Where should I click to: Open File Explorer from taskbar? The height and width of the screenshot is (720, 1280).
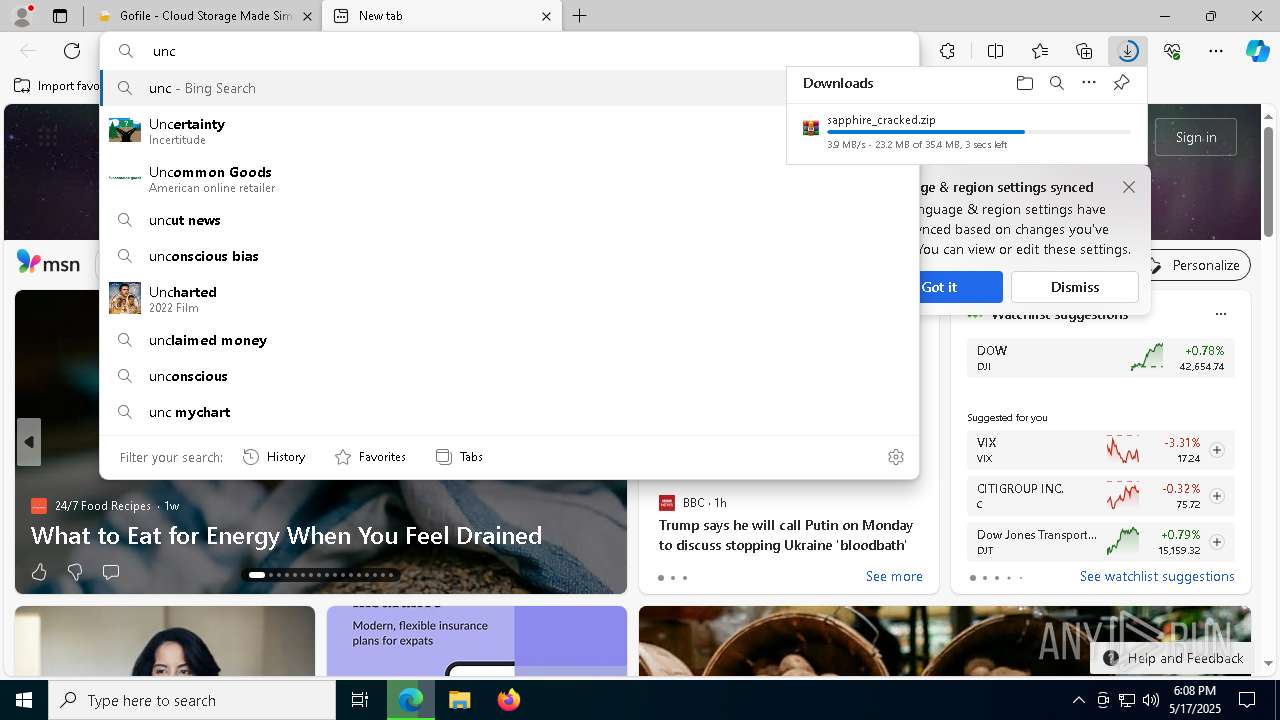pos(459,700)
